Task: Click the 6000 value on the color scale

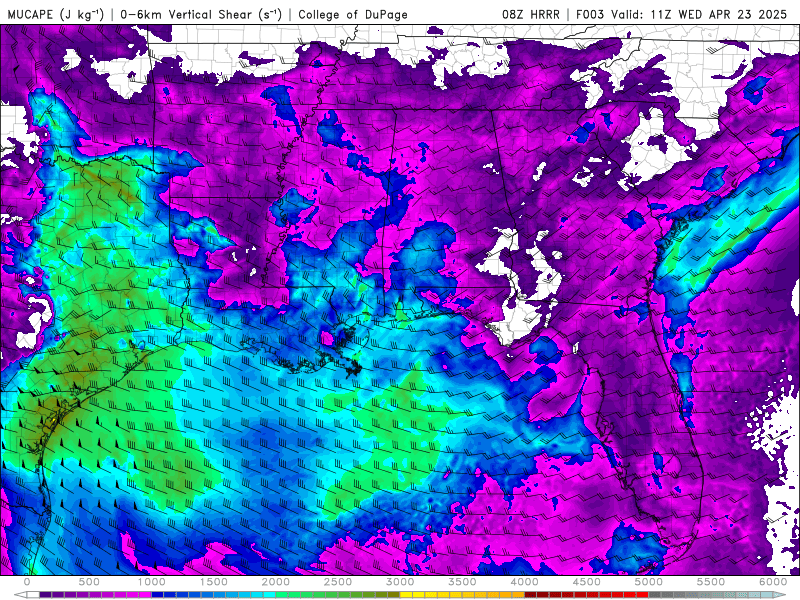Action: 773,582
